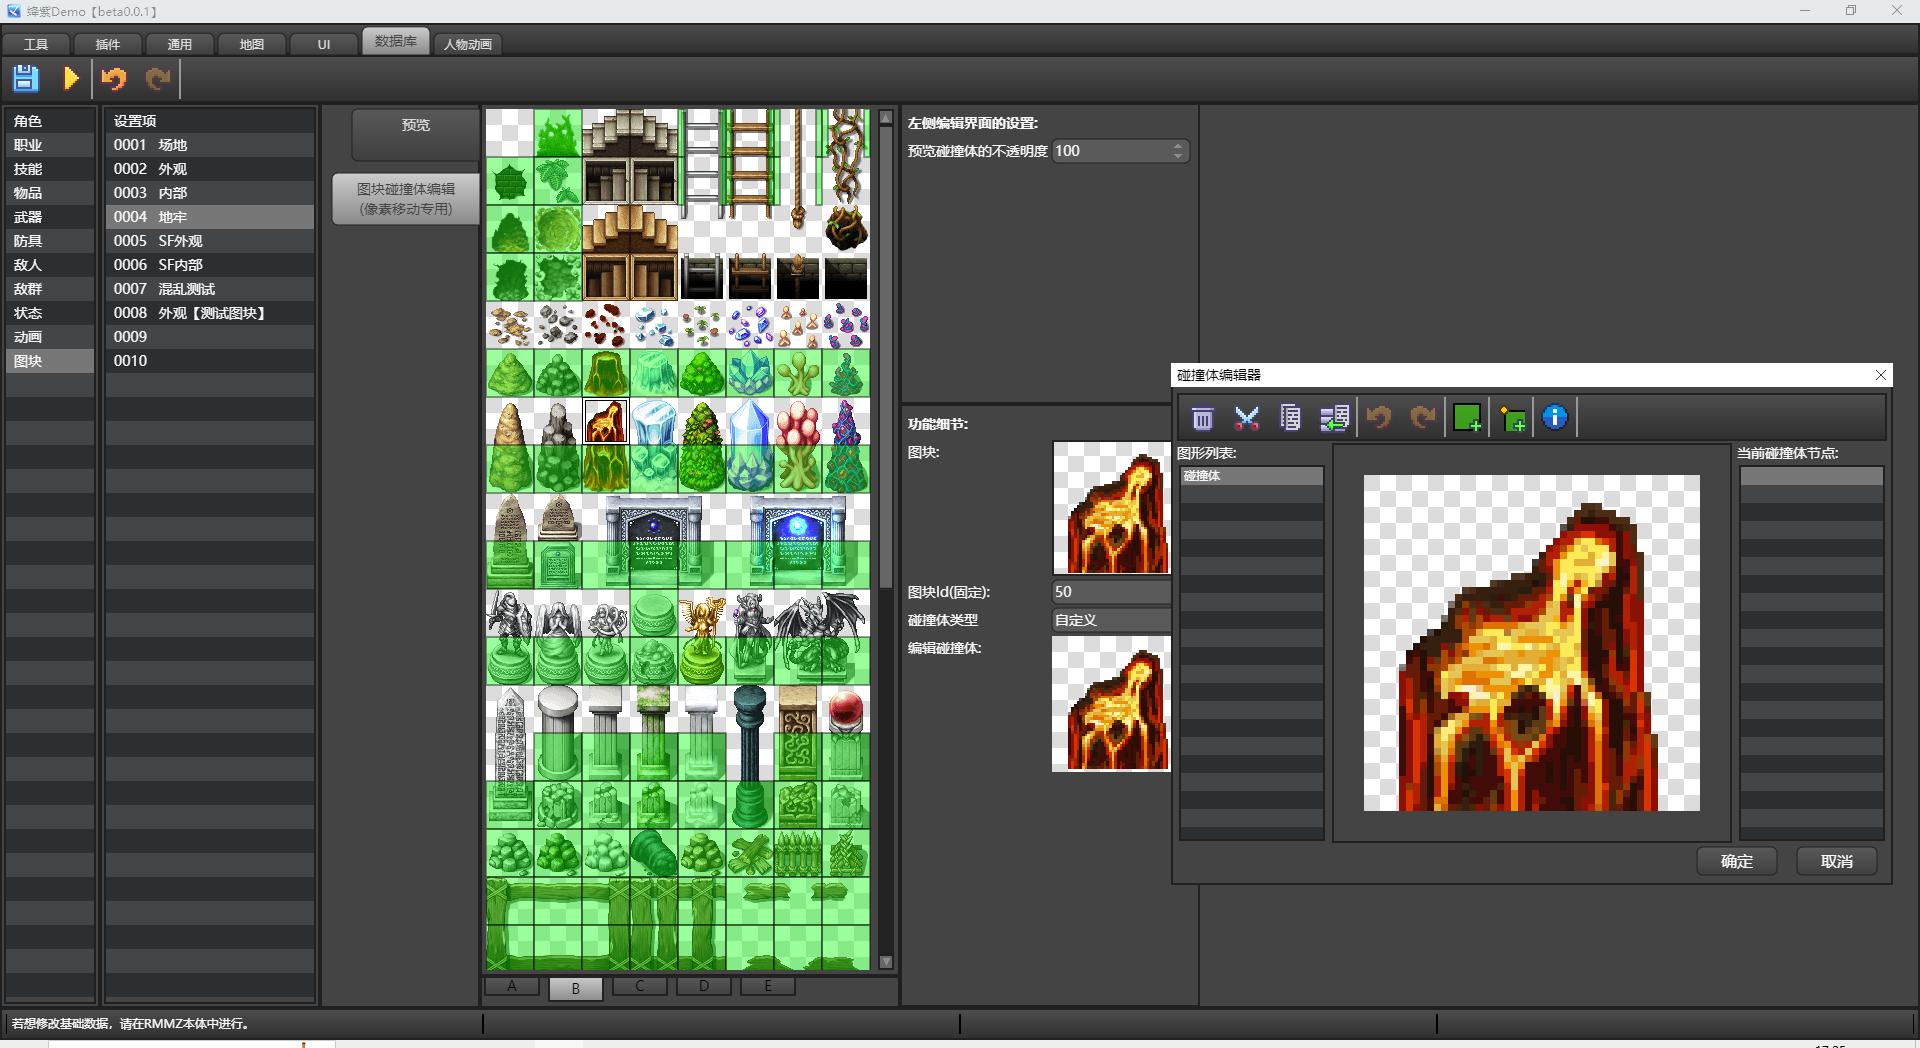Switch tileset to sheet A

pyautogui.click(x=512, y=986)
